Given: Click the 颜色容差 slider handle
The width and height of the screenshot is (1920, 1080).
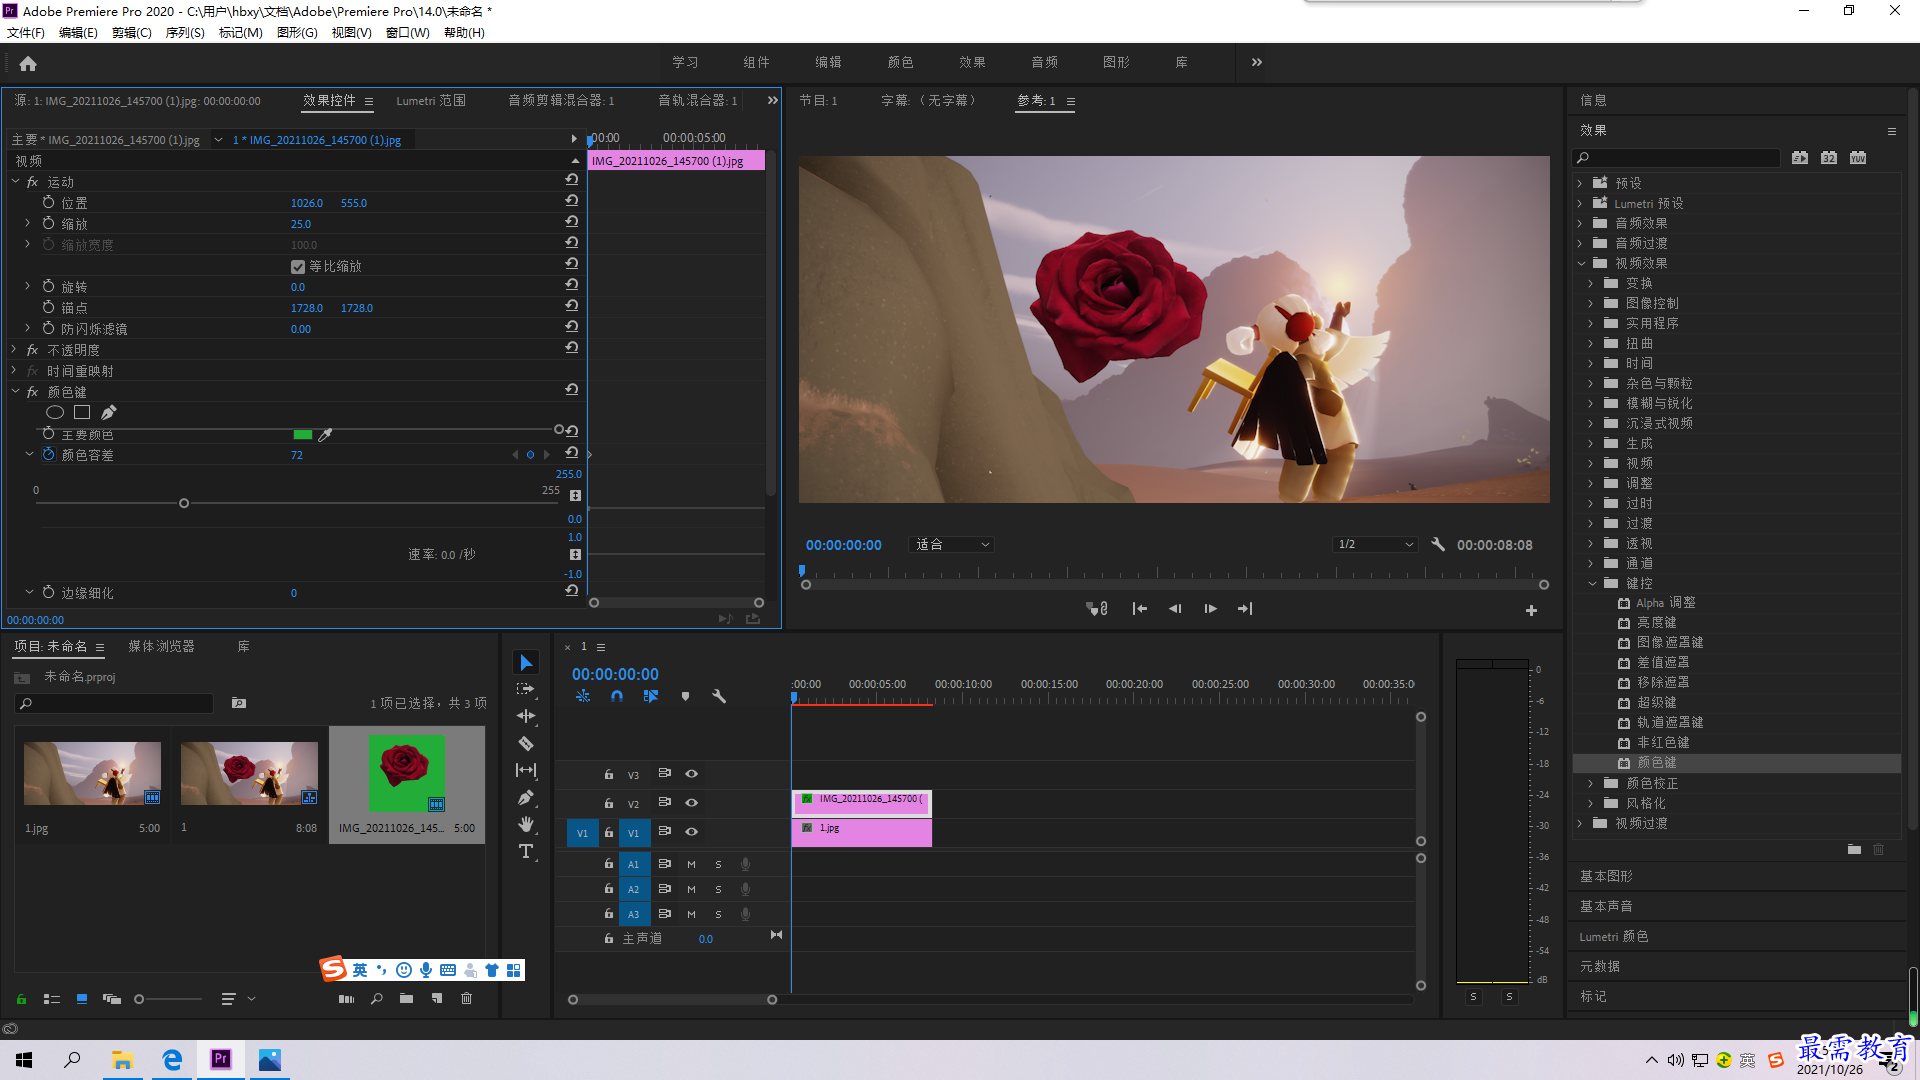Looking at the screenshot, I should (x=184, y=503).
